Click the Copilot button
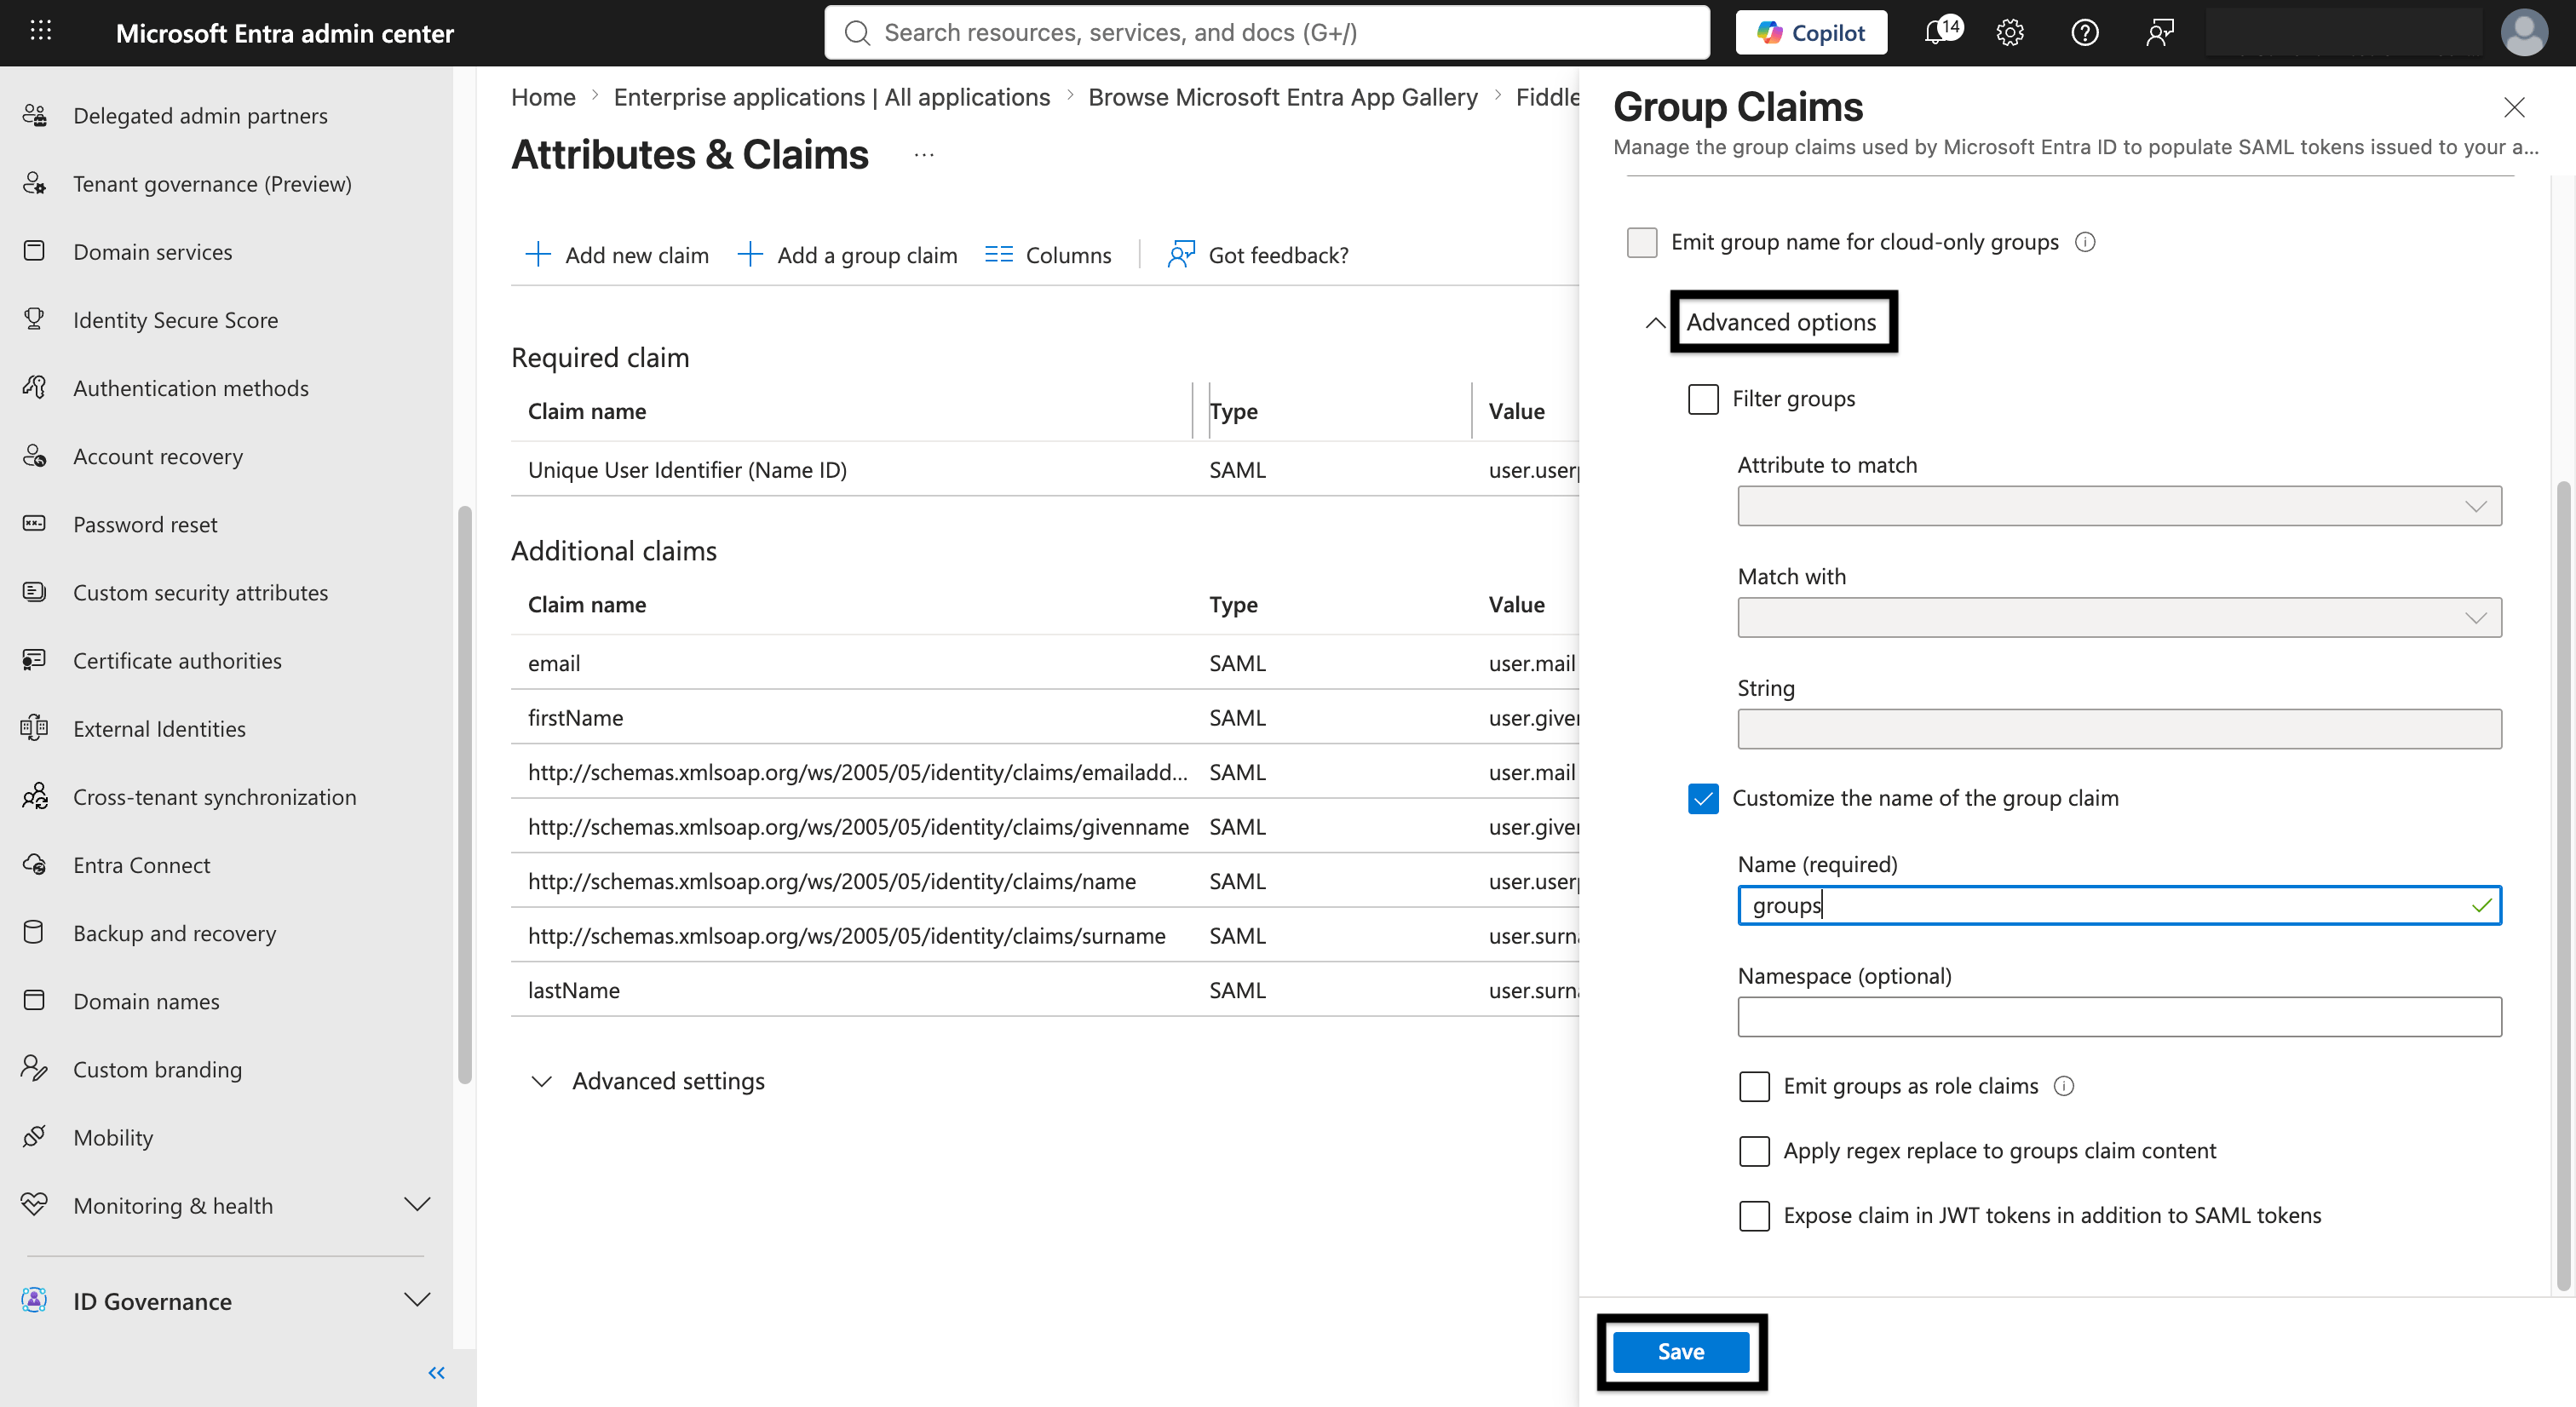 [1811, 33]
